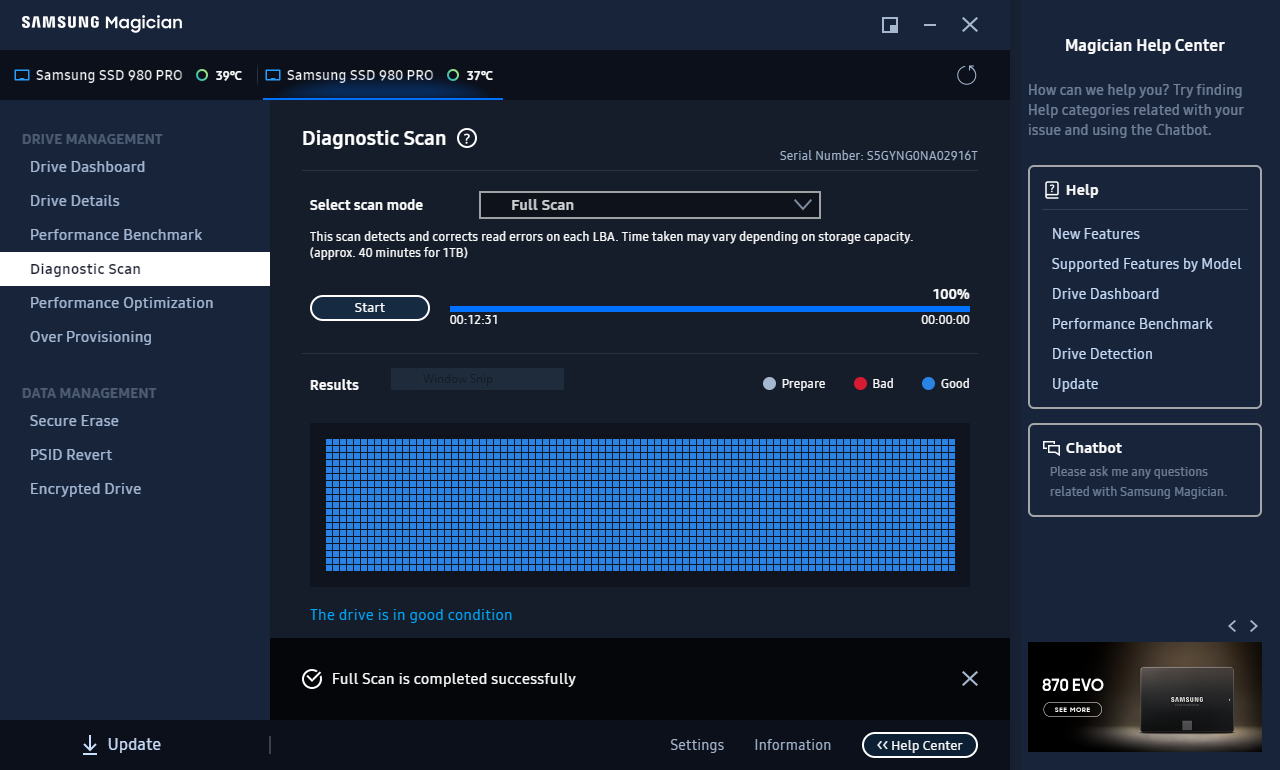Click the Help Center toggle button
Image resolution: width=1280 pixels, height=770 pixels.
click(919, 745)
